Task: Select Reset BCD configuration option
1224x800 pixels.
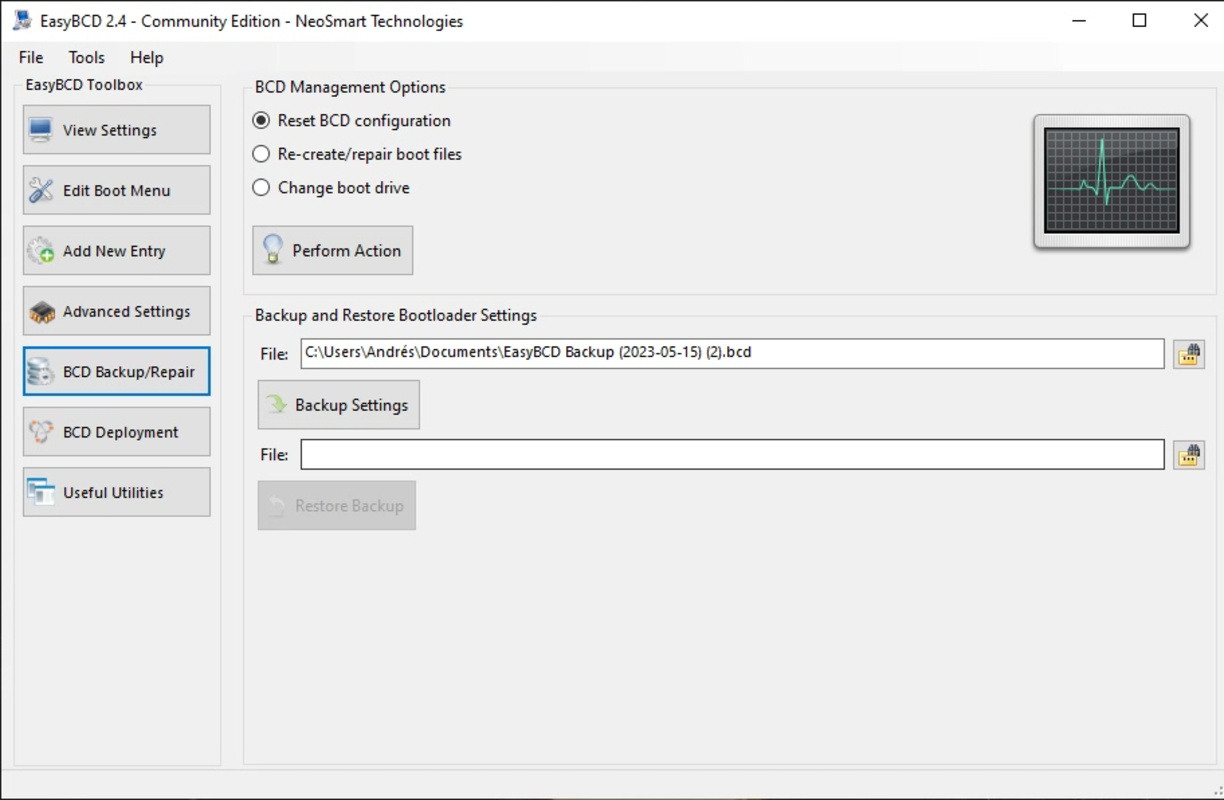Action: tap(352, 120)
